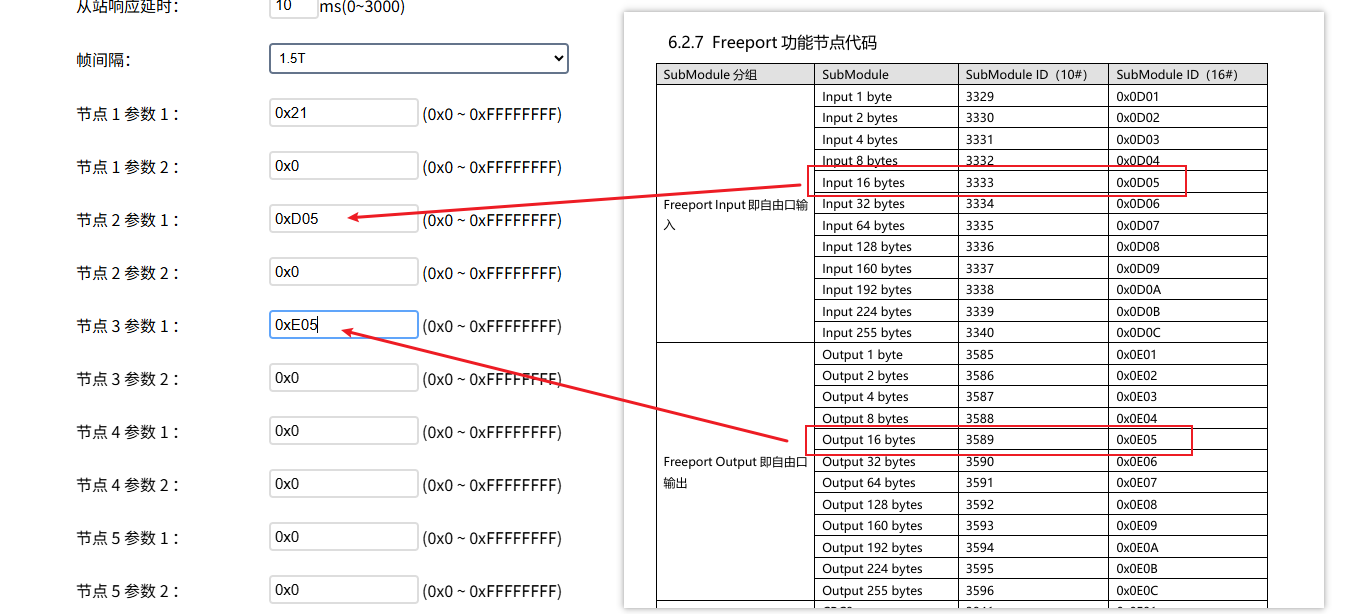This screenshot has height=614, width=1358.
Task: Click the 节点 4 参数 1 input field
Action: 343,431
